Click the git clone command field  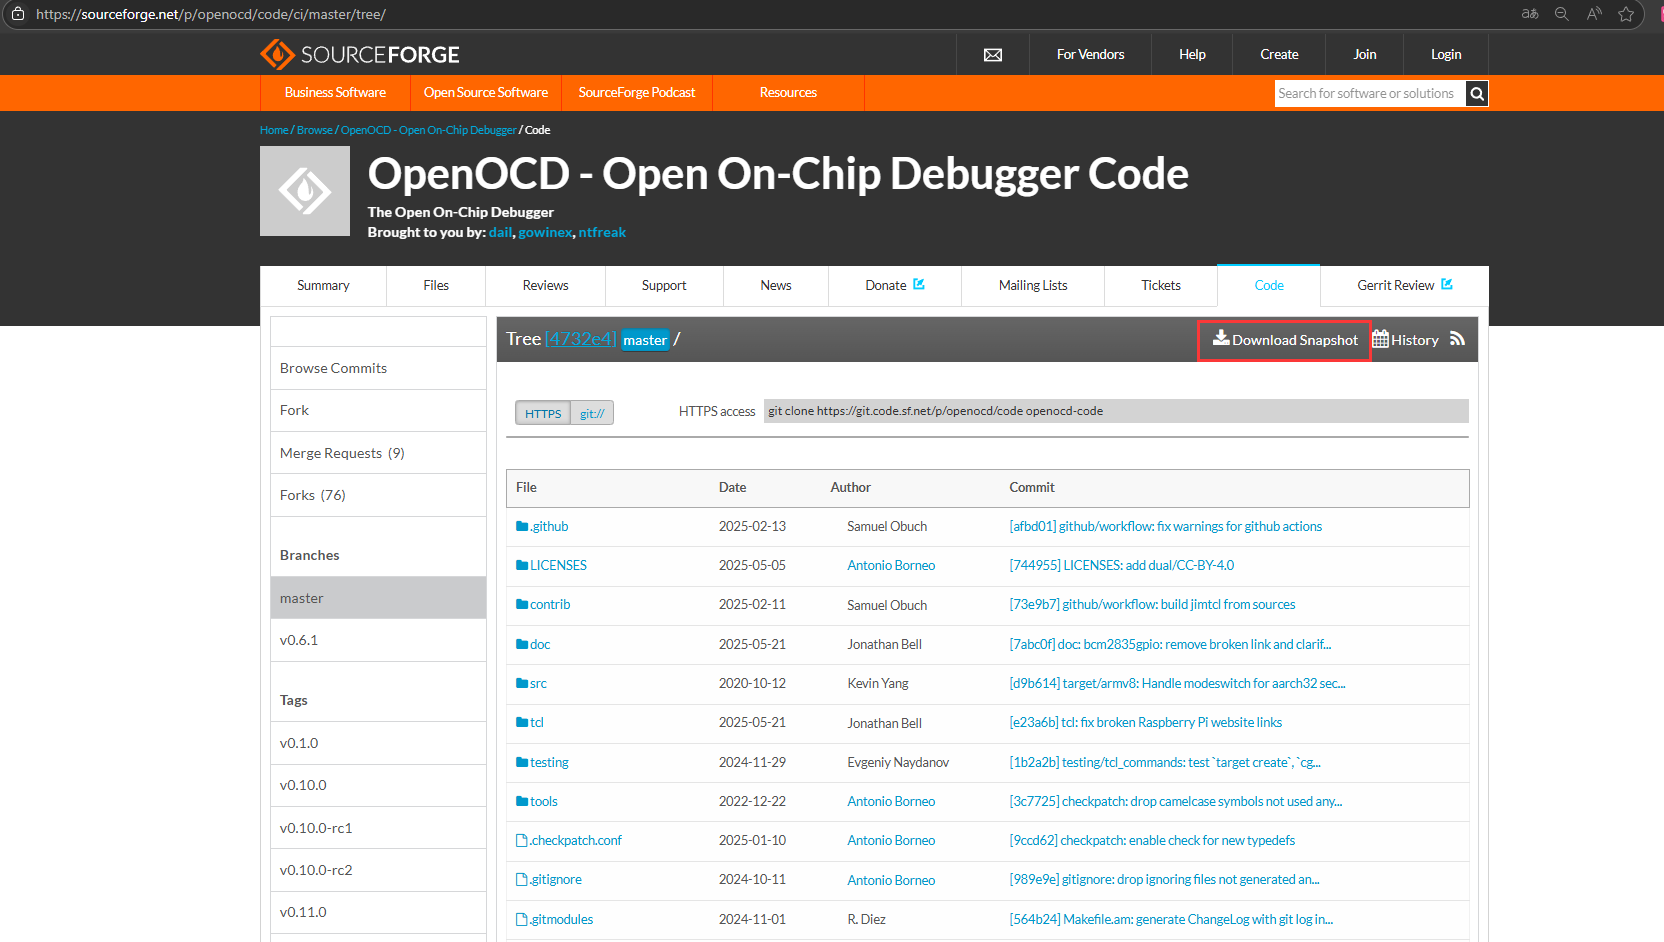1116,411
